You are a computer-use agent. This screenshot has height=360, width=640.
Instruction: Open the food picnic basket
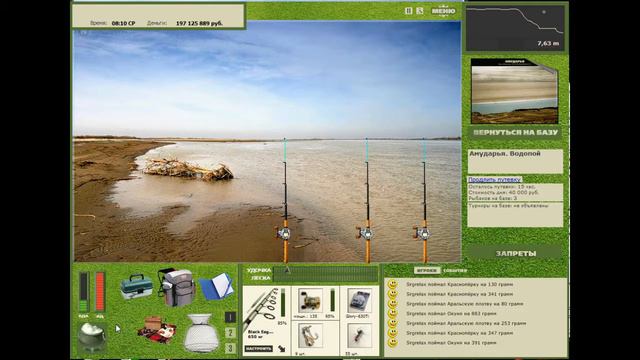click(x=157, y=330)
